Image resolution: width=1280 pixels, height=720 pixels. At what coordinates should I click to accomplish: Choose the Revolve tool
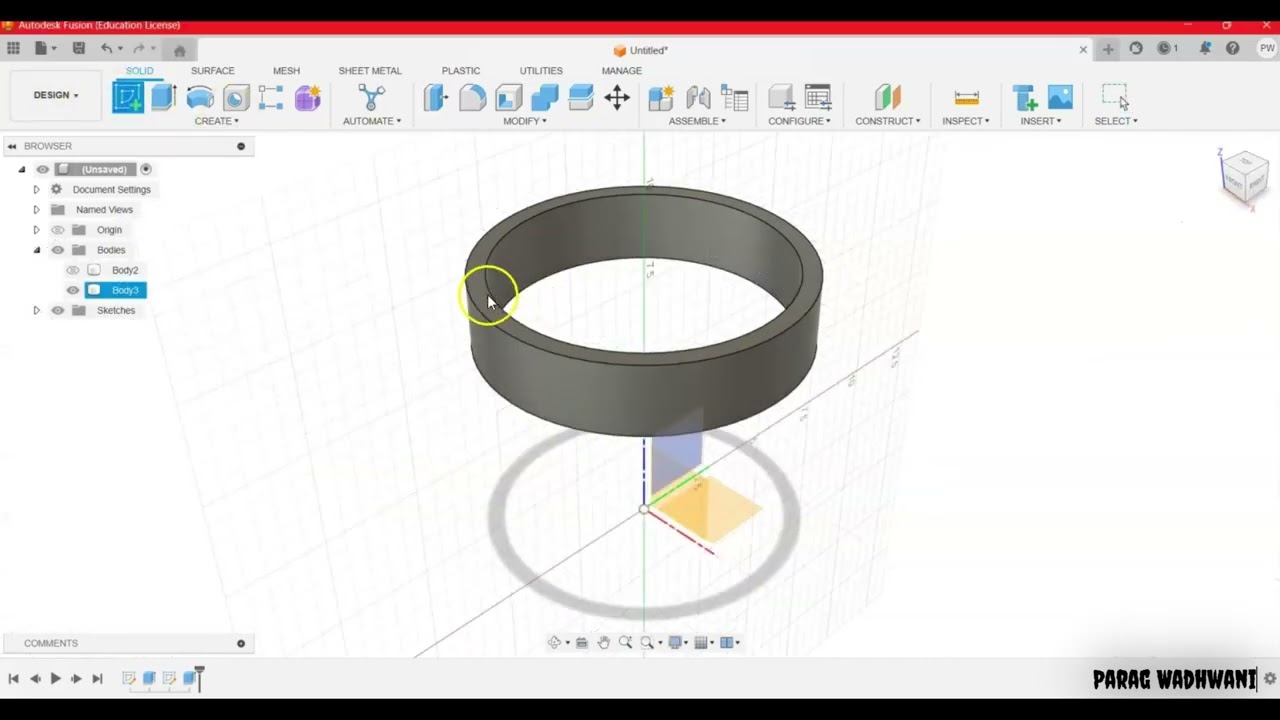200,97
